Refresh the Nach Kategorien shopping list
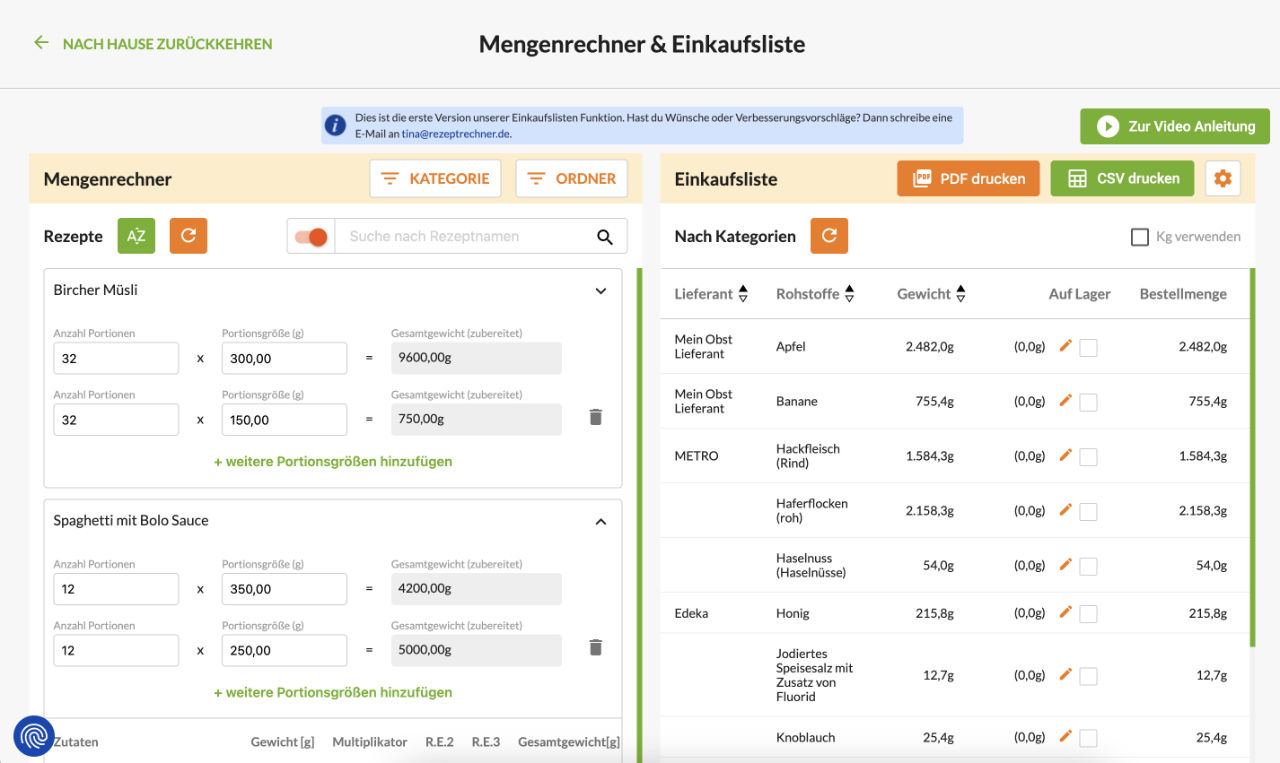 coord(829,236)
